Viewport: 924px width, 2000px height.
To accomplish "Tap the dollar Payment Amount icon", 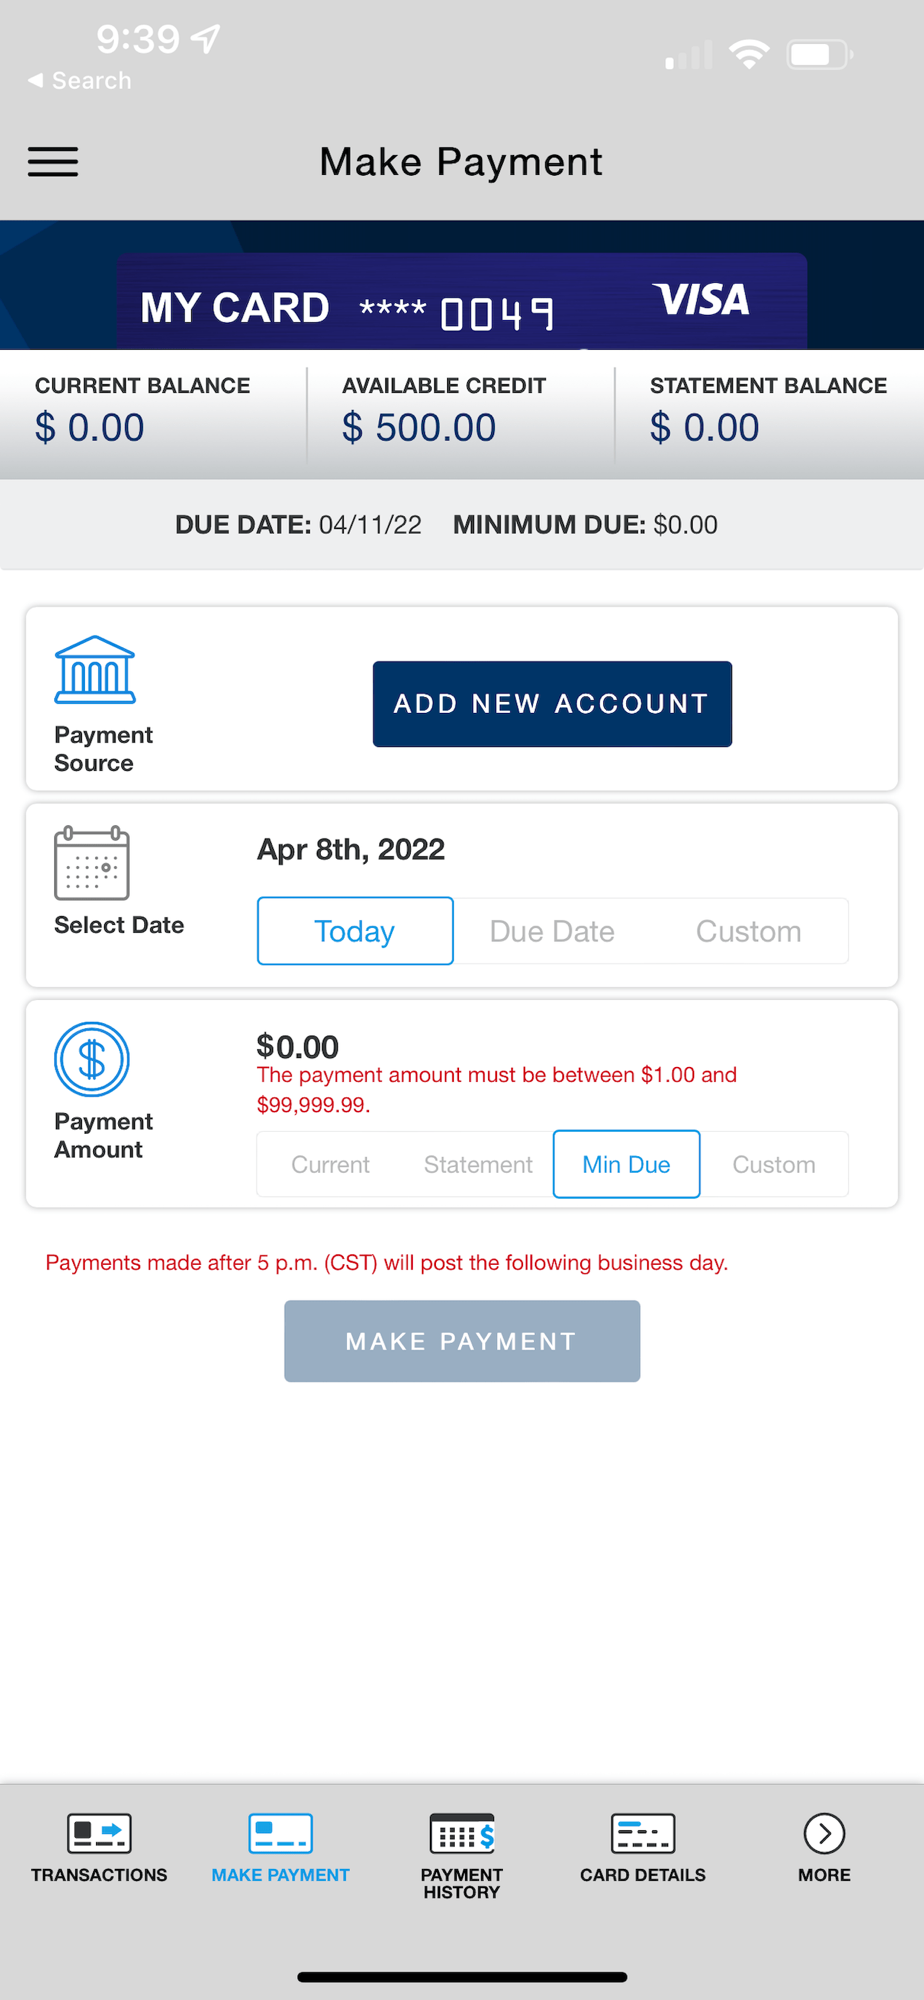I will coord(91,1059).
